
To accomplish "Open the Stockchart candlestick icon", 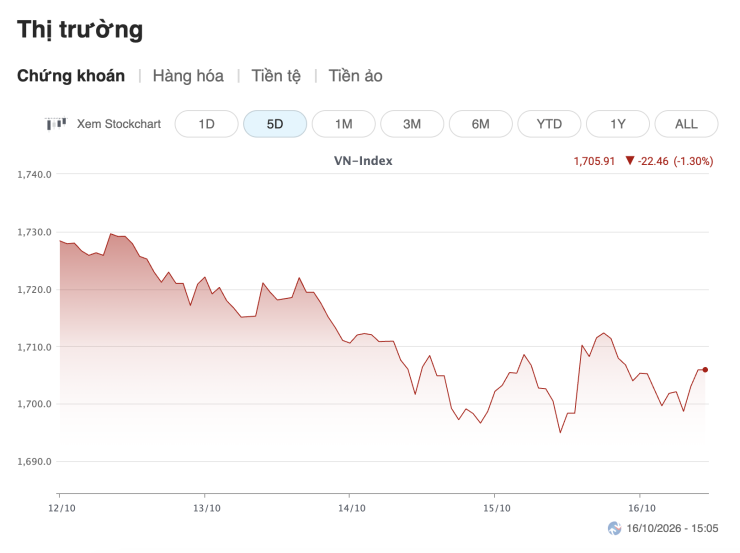I will point(56,124).
